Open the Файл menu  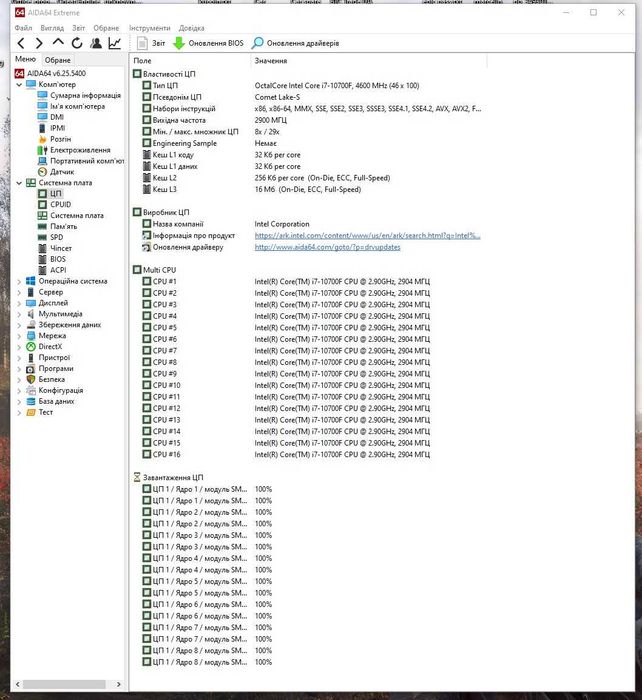click(x=23, y=28)
